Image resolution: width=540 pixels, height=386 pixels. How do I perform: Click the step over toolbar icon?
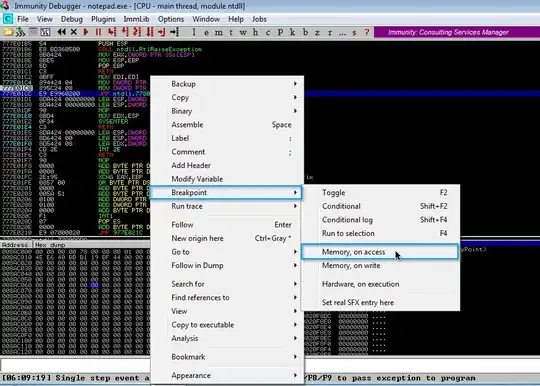click(125, 32)
